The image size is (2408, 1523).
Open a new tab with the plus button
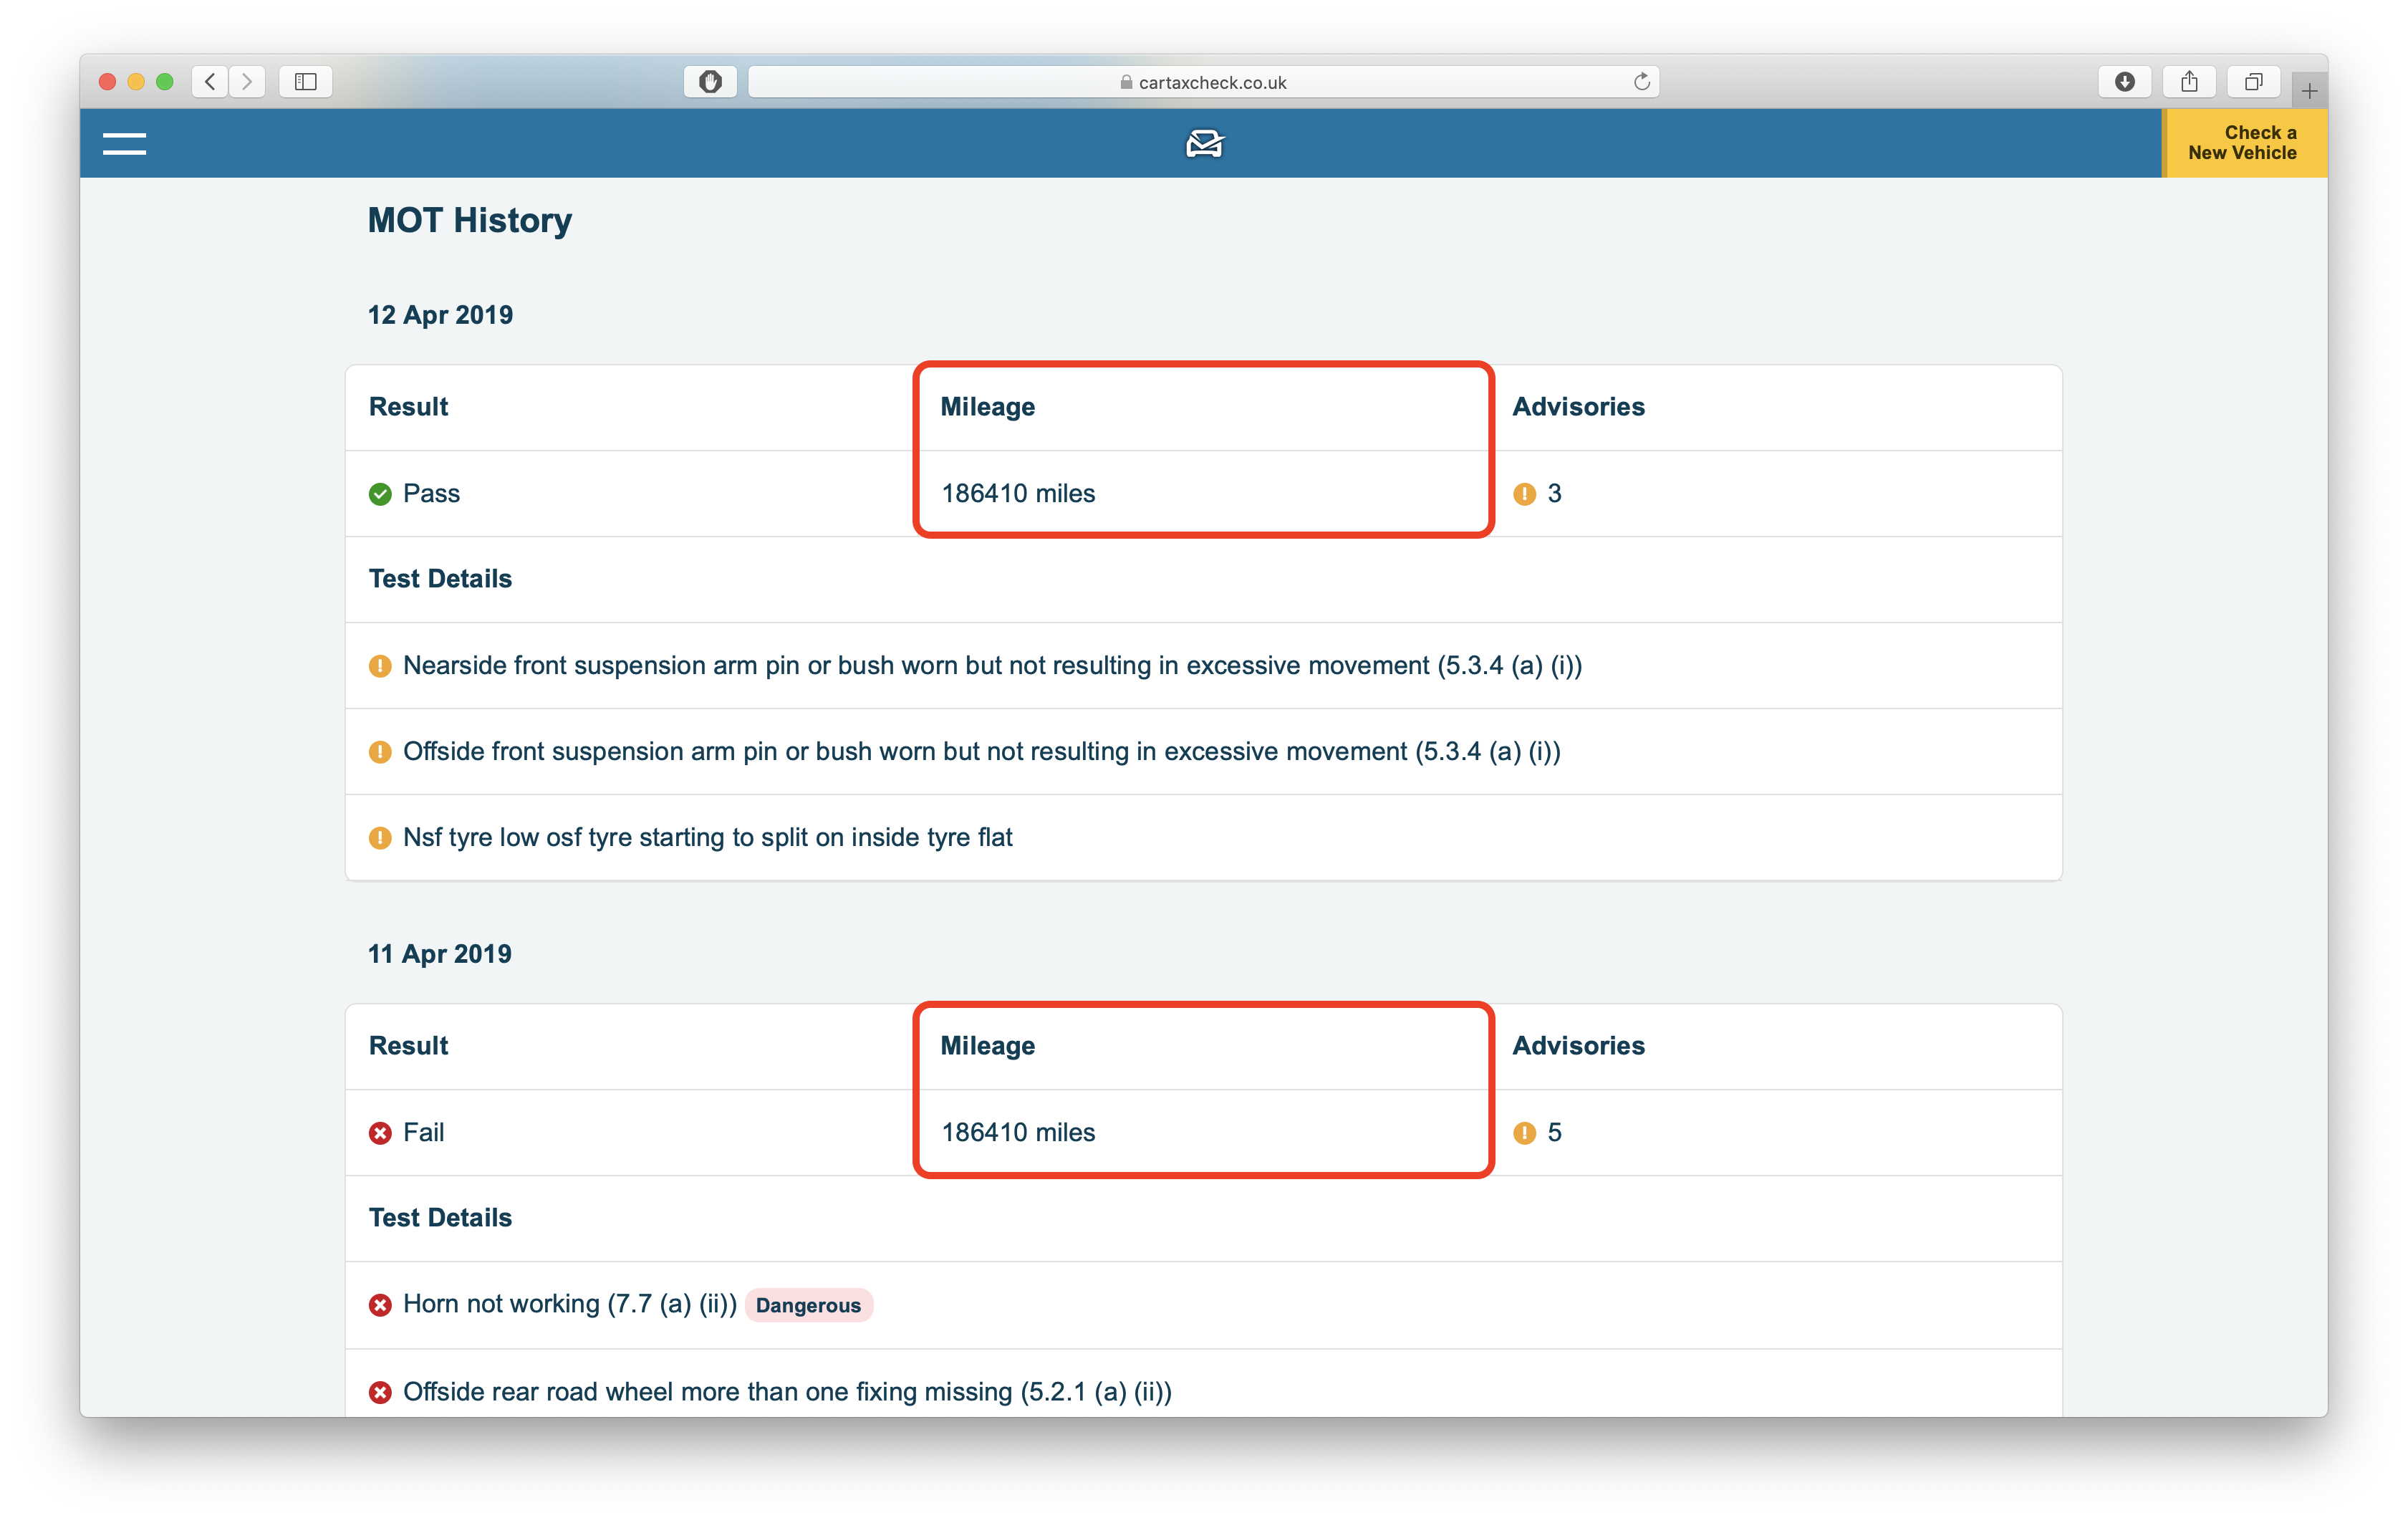point(2309,91)
